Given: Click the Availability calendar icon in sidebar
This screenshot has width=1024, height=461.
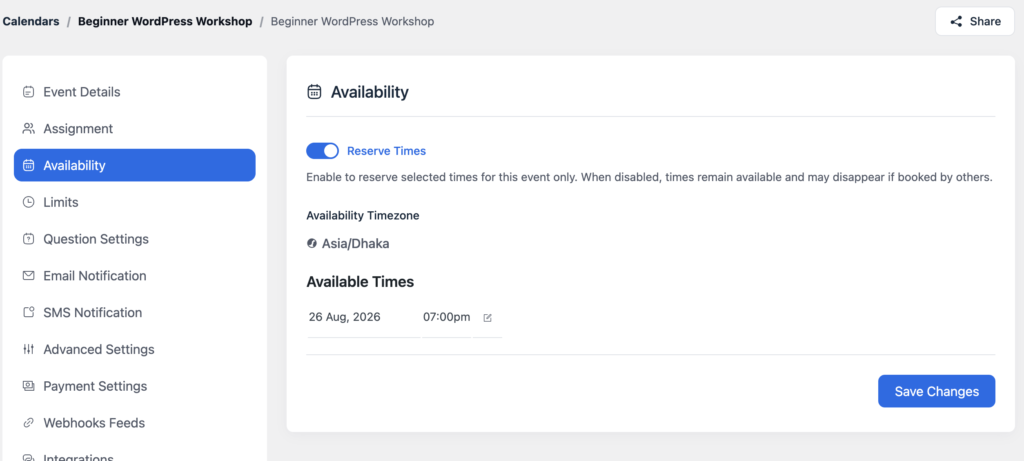Looking at the screenshot, I should [x=28, y=165].
